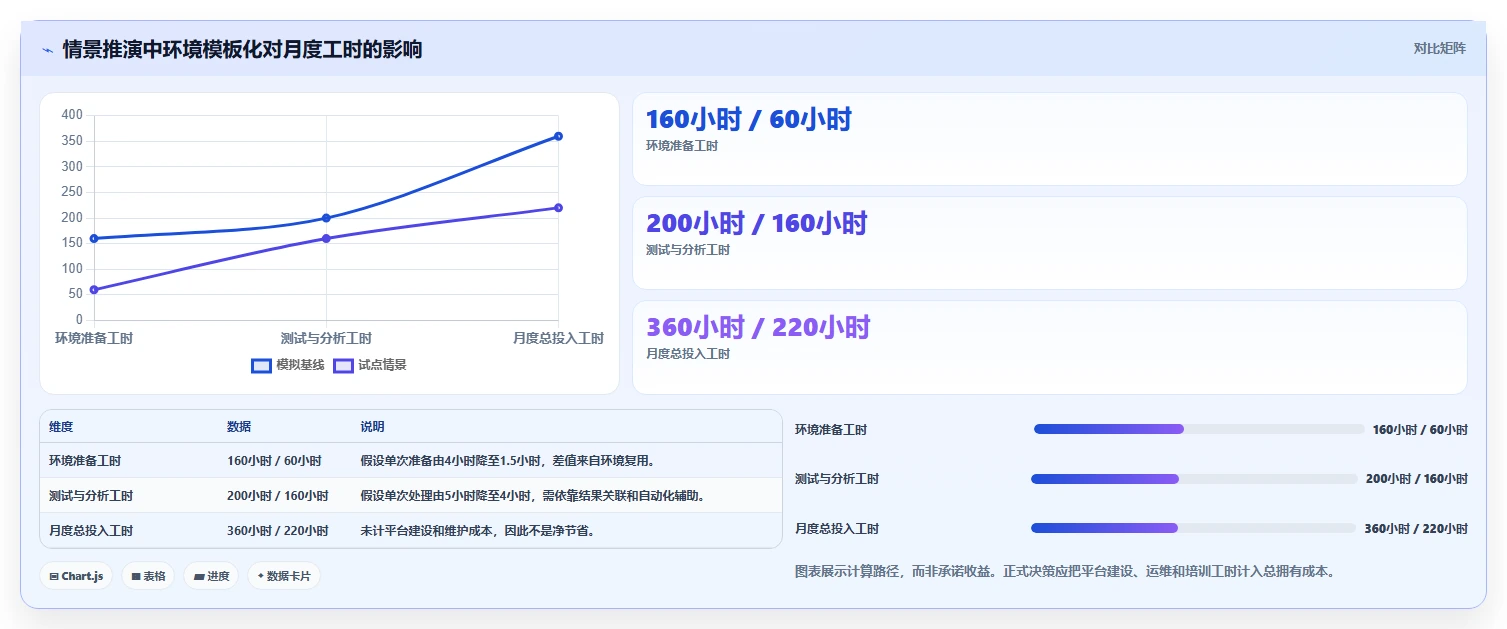Toggle the 模拟基线 legend entry
Viewport: 1507px width, 629px height.
288,365
